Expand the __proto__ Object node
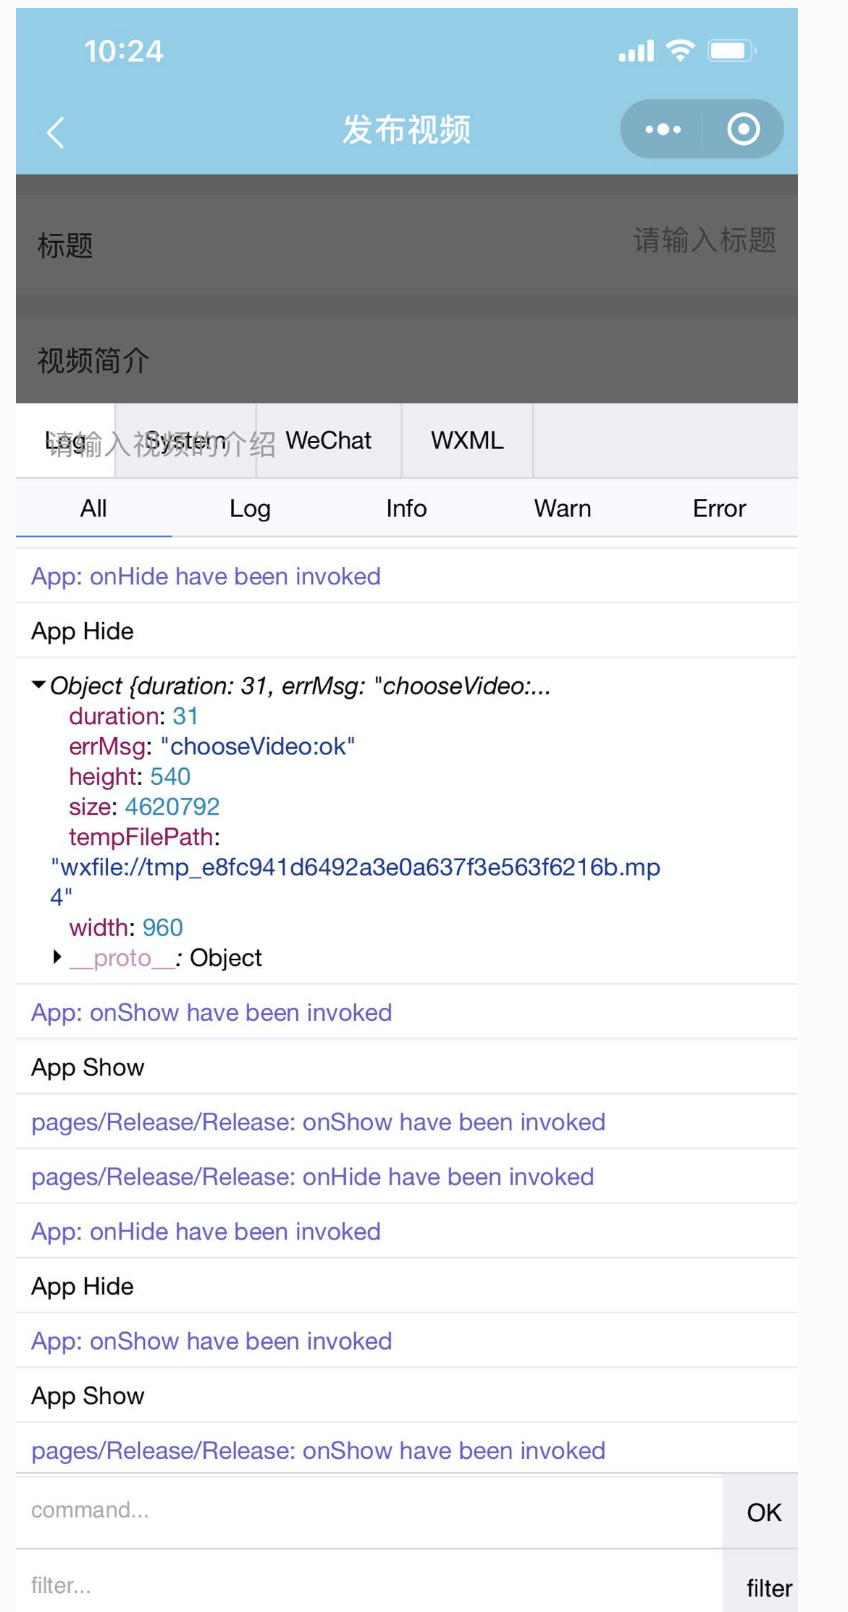The height and width of the screenshot is (1612, 848). click(57, 957)
